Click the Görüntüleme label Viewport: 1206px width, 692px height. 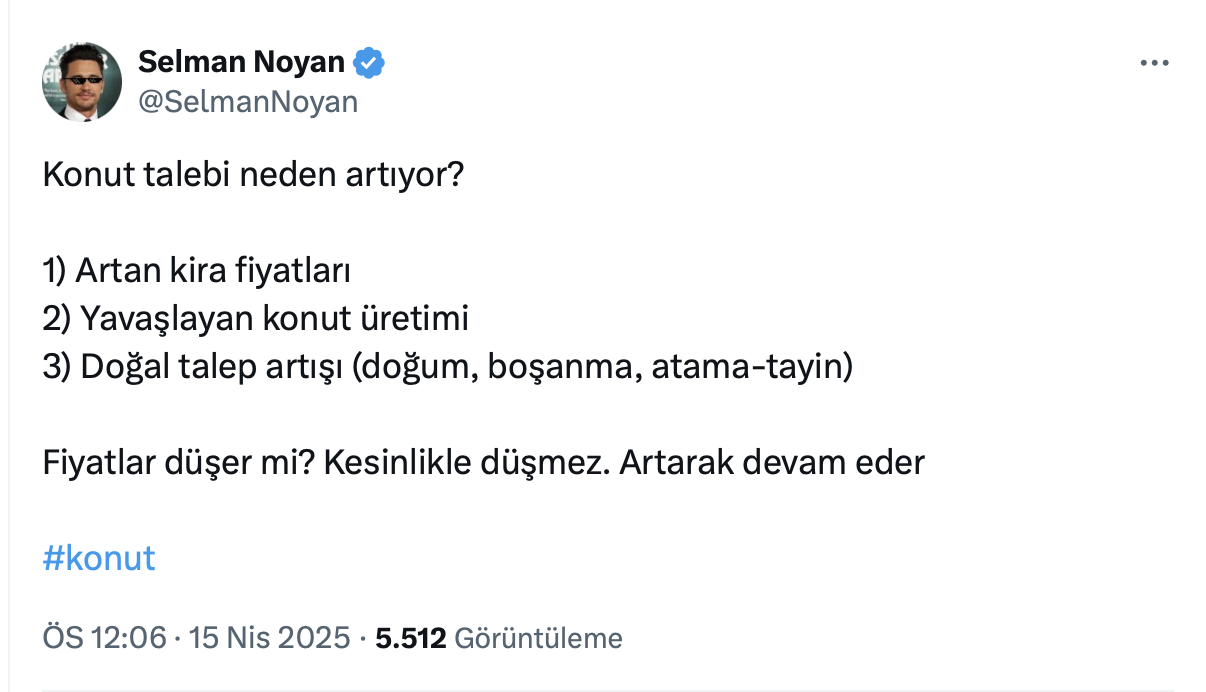click(538, 638)
